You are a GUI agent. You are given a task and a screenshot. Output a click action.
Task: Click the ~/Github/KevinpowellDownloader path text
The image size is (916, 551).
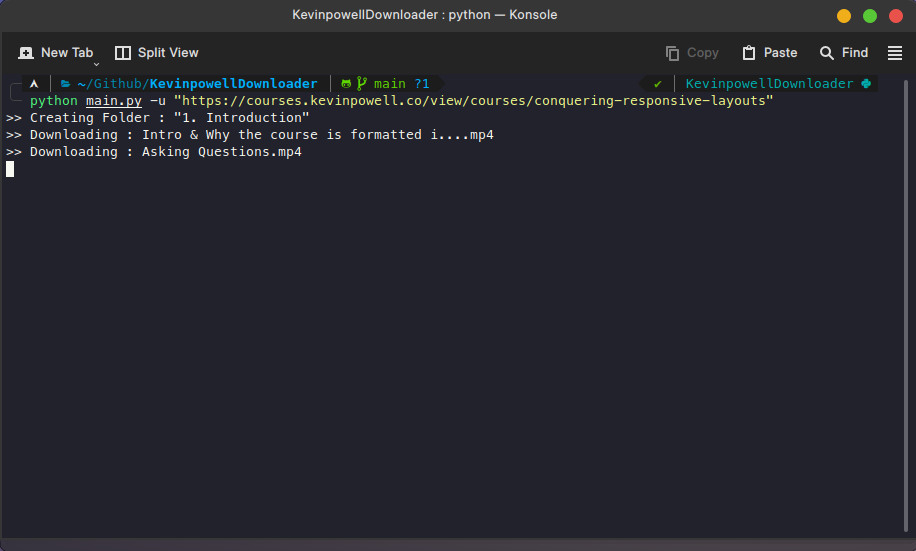pos(197,84)
